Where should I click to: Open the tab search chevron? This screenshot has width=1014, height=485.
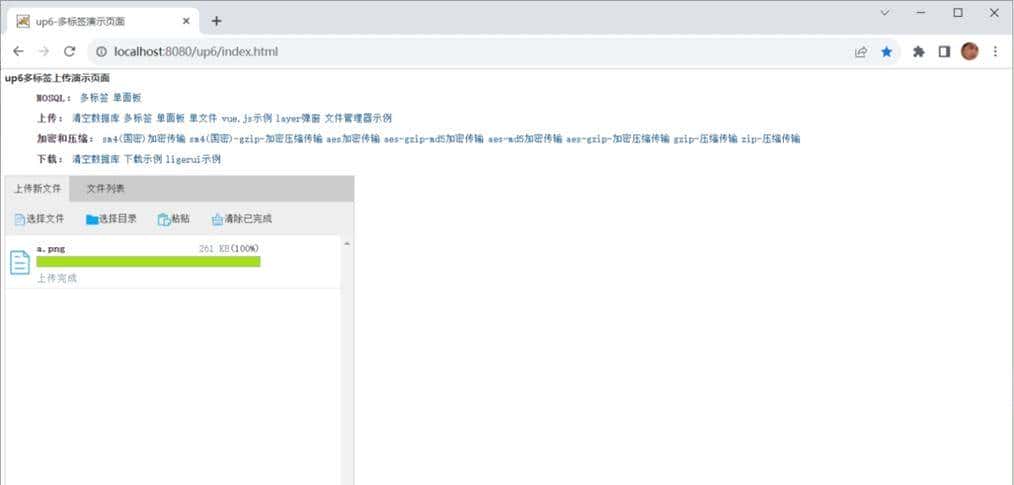pos(885,12)
